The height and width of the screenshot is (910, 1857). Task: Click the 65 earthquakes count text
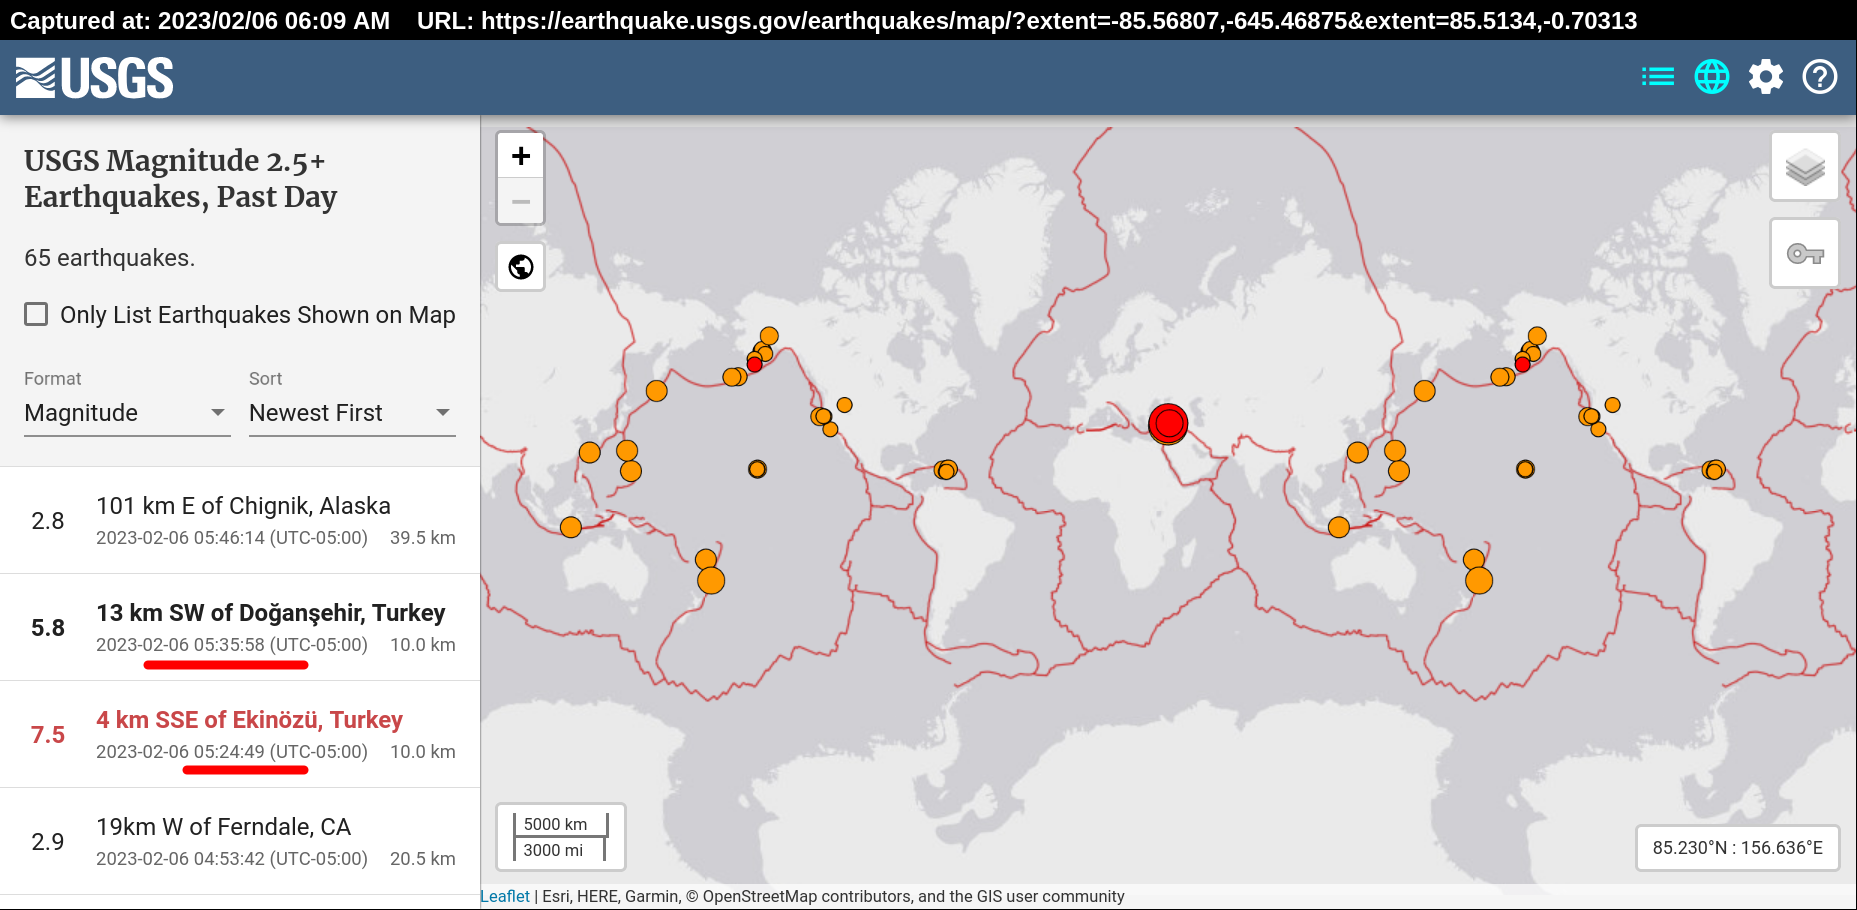(109, 258)
